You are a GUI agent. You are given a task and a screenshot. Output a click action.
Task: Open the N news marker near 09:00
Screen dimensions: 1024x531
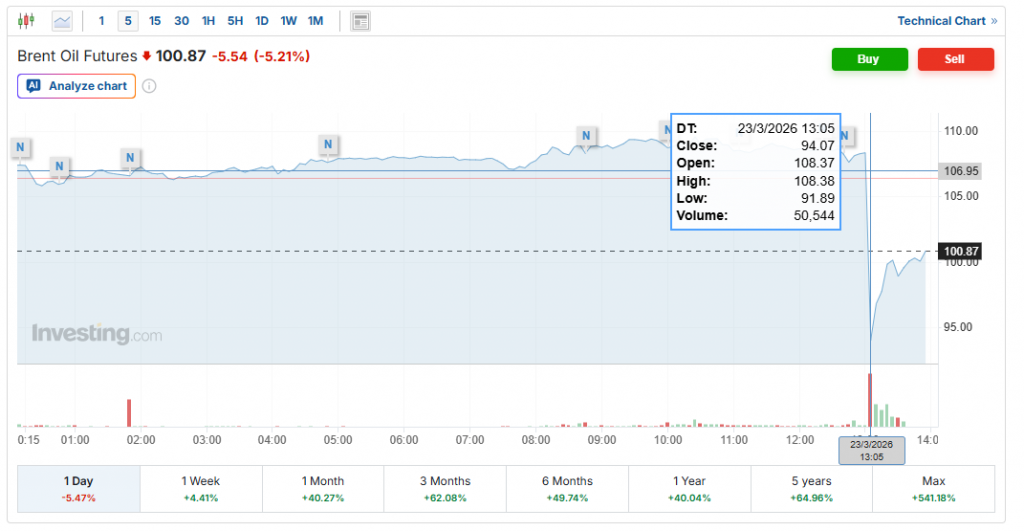[587, 135]
